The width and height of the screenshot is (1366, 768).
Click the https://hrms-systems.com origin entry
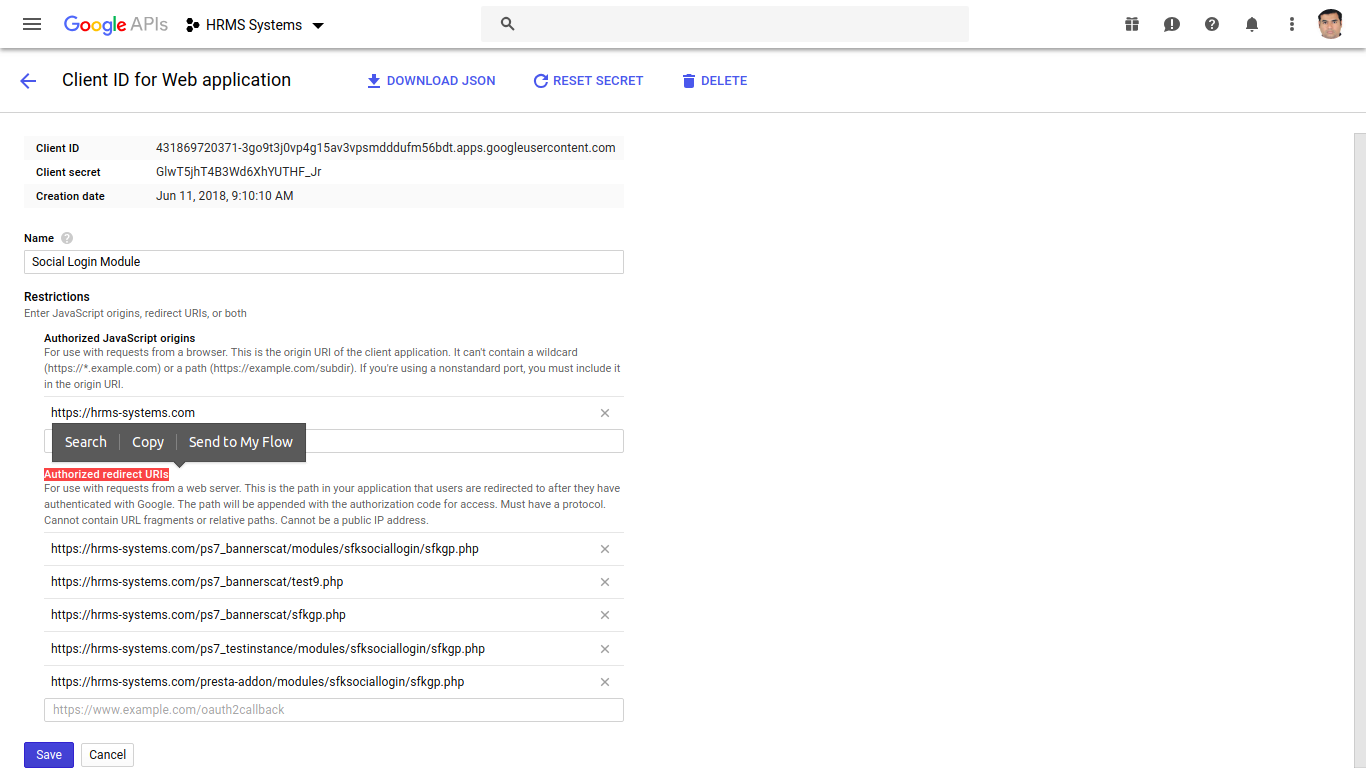click(123, 413)
